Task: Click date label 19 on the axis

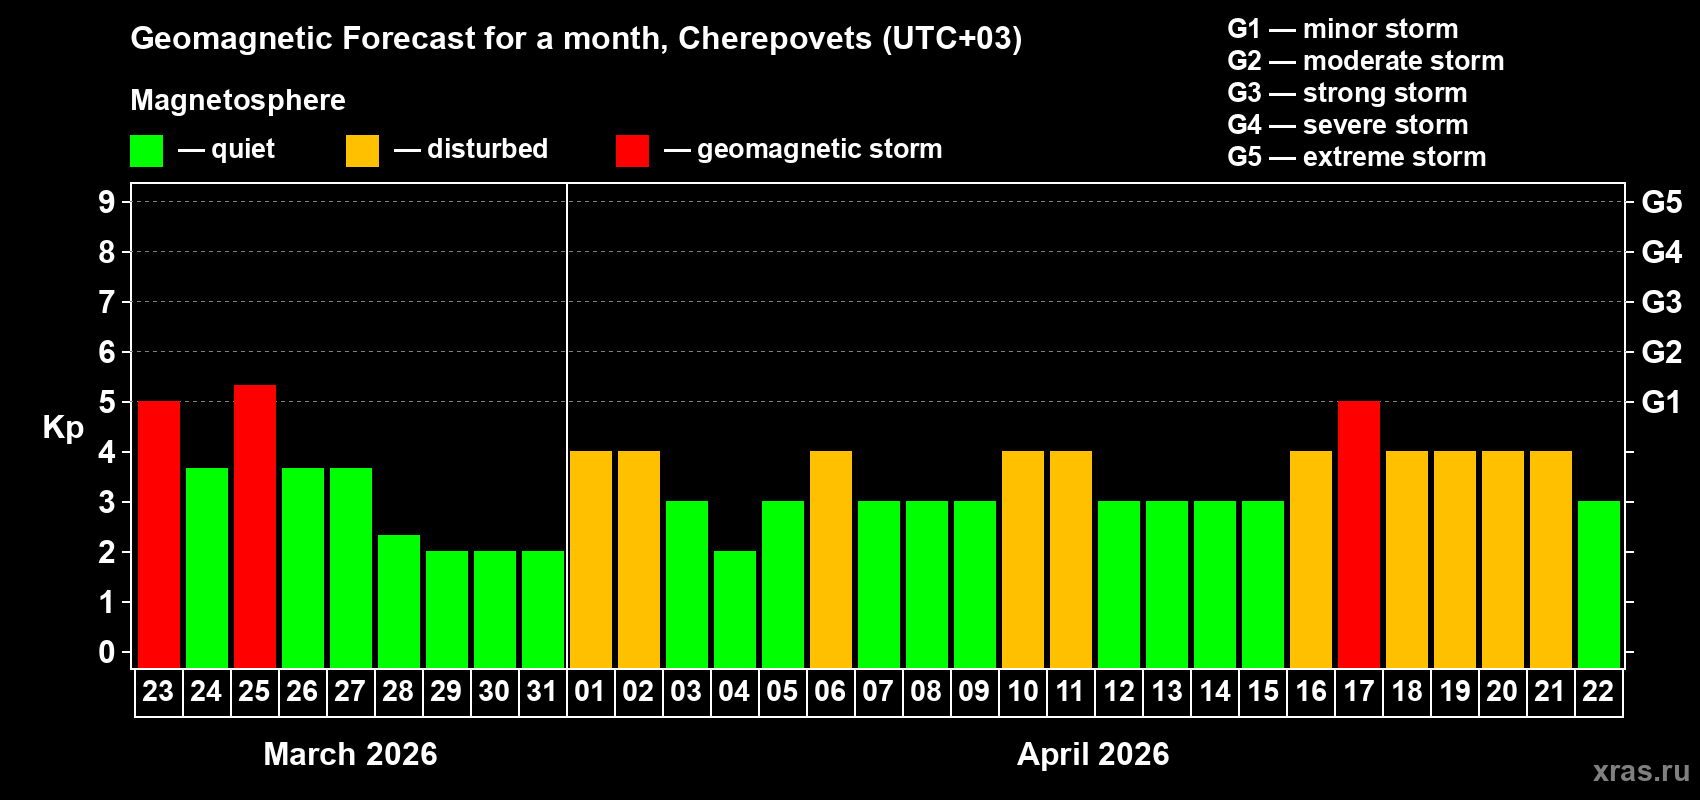Action: pos(1454,691)
